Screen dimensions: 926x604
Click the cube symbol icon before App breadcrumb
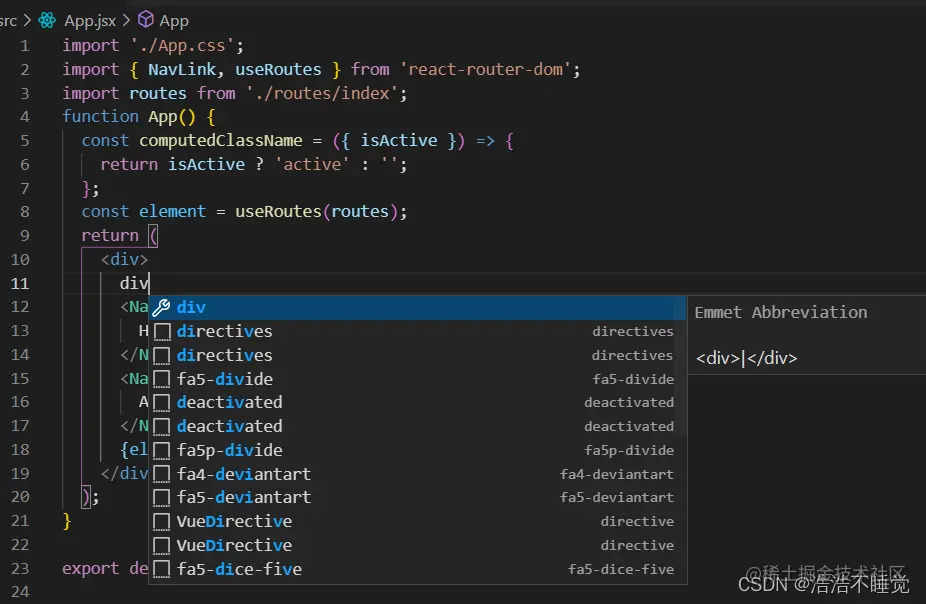tap(145, 20)
